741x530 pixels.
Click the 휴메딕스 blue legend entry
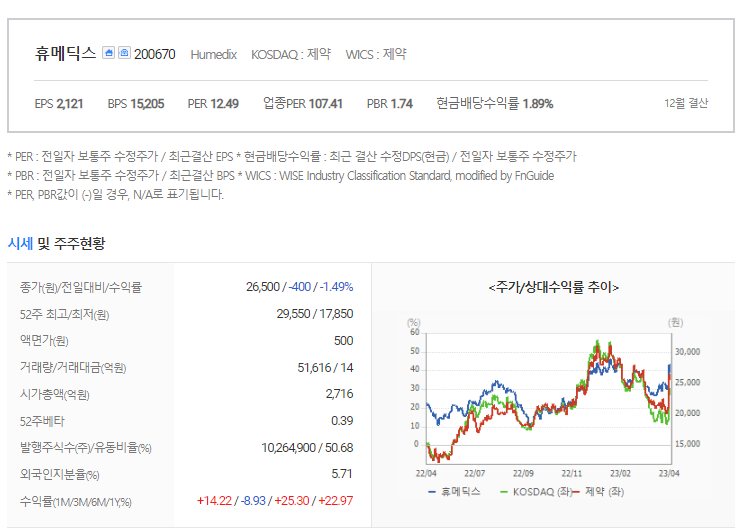click(x=455, y=492)
